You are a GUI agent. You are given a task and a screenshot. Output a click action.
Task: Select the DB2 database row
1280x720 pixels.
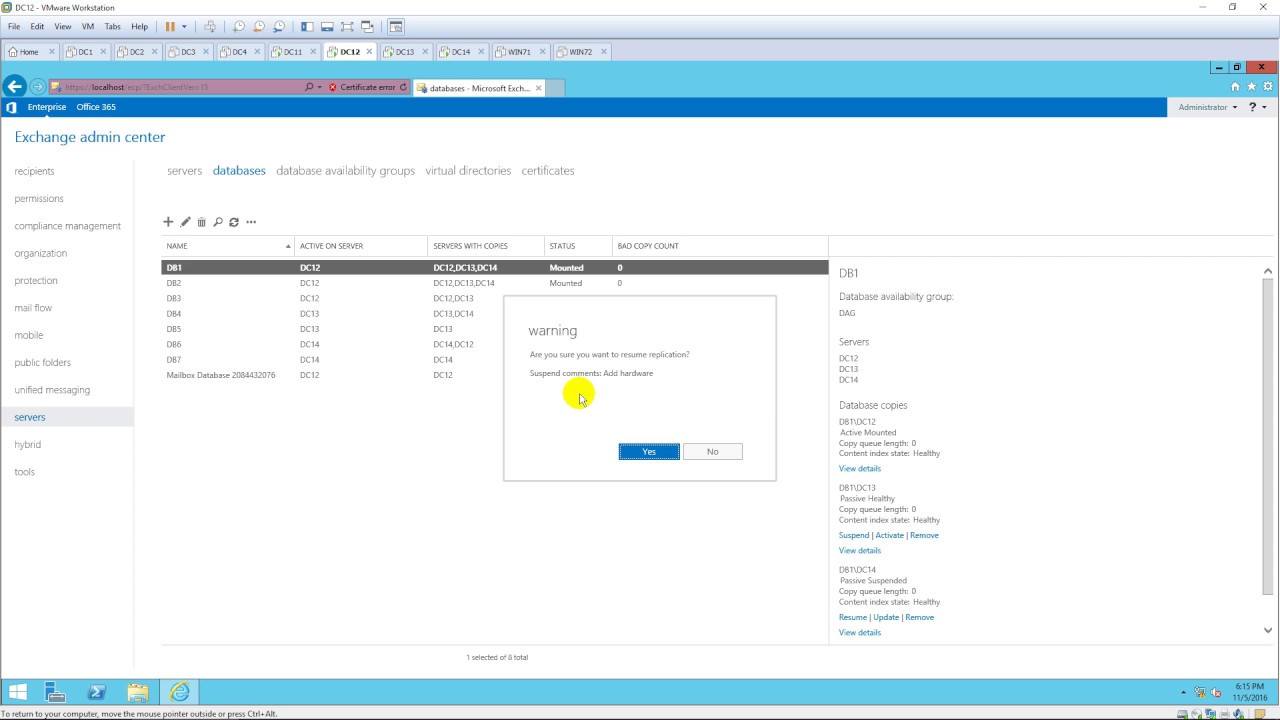tap(495, 283)
